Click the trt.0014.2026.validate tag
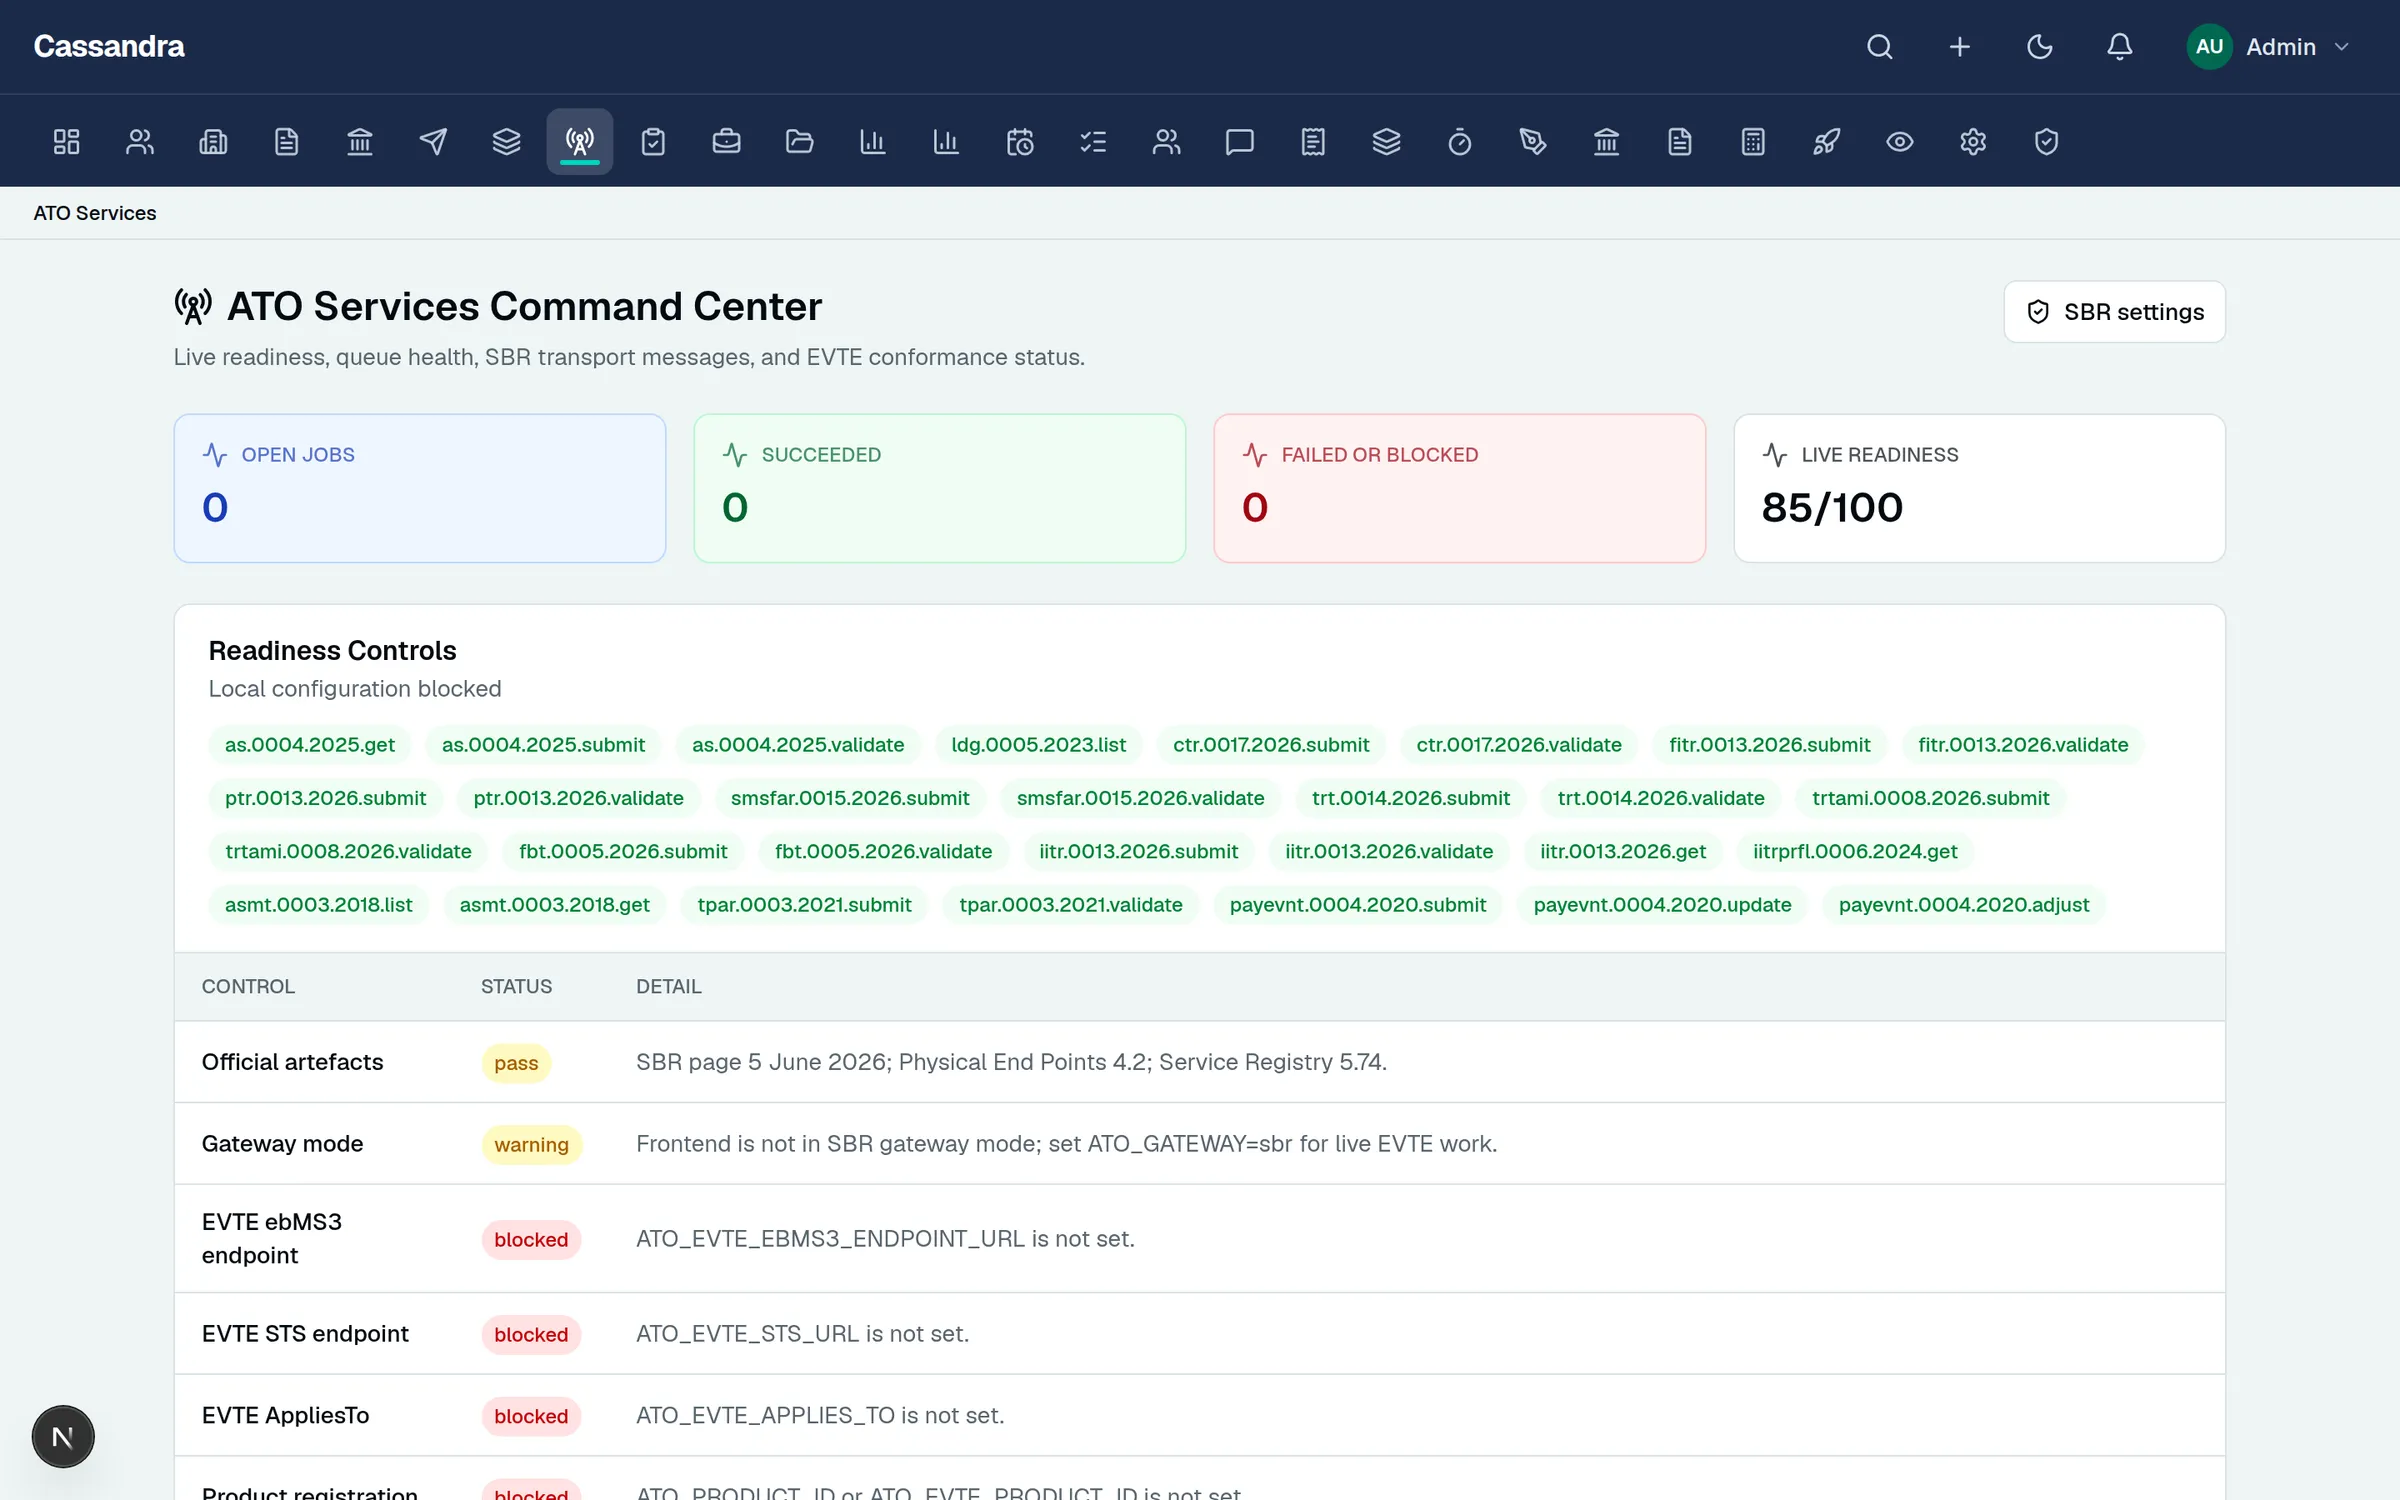This screenshot has height=1500, width=2400. 1661,798
